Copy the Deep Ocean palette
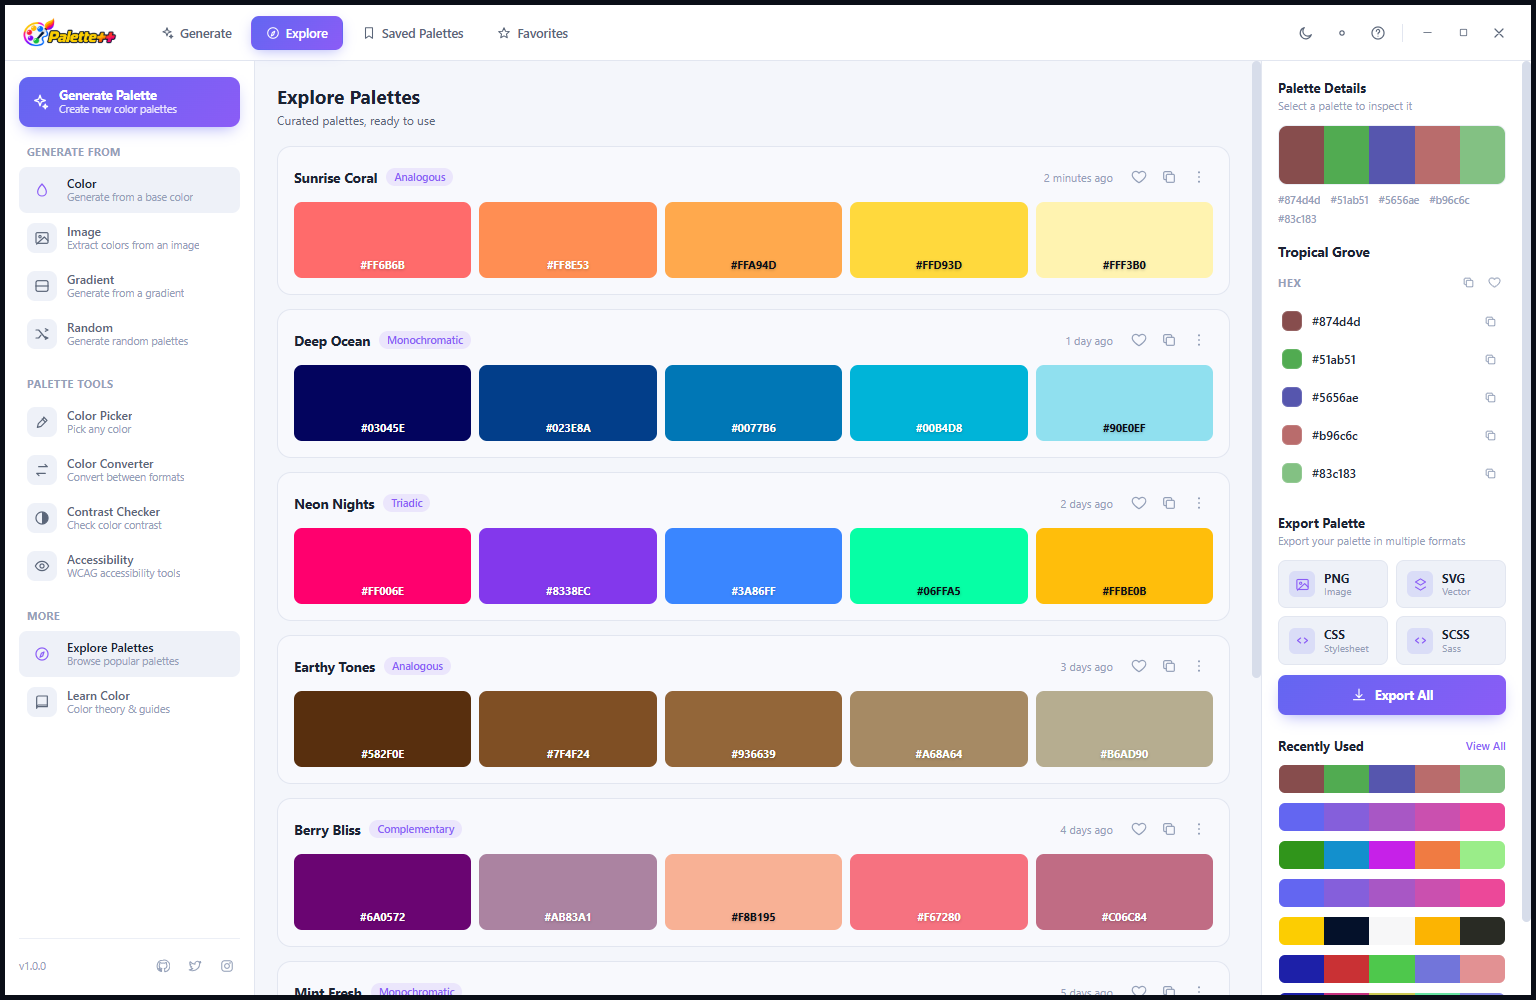 pos(1169,340)
